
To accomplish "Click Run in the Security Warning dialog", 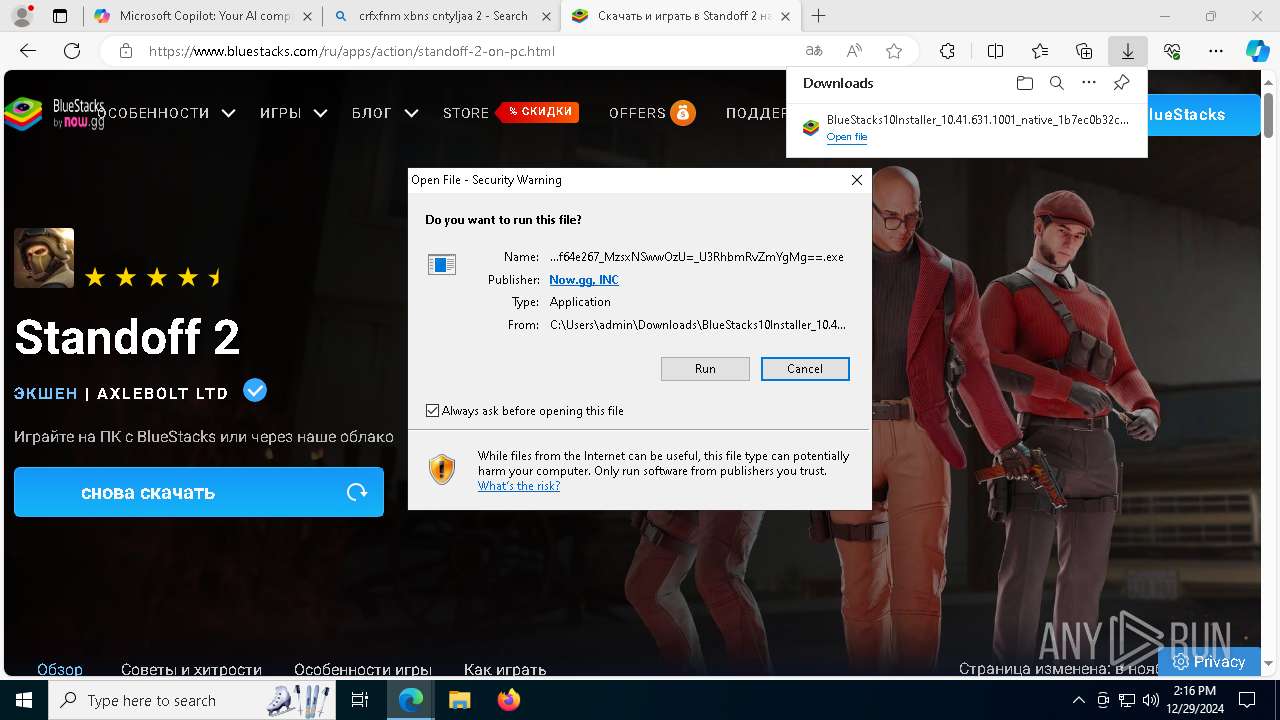I will pos(705,369).
